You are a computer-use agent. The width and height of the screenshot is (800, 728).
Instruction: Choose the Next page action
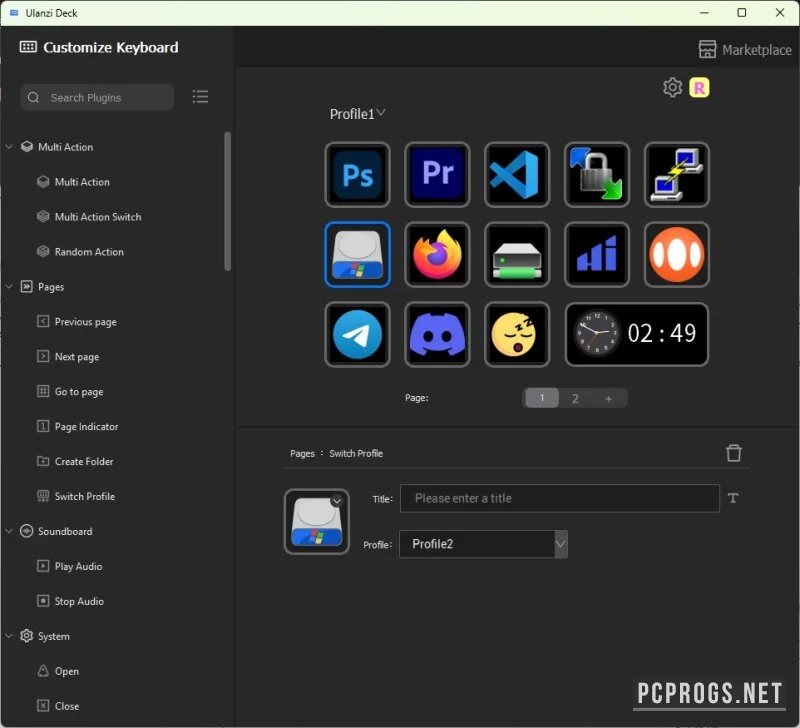coord(68,357)
